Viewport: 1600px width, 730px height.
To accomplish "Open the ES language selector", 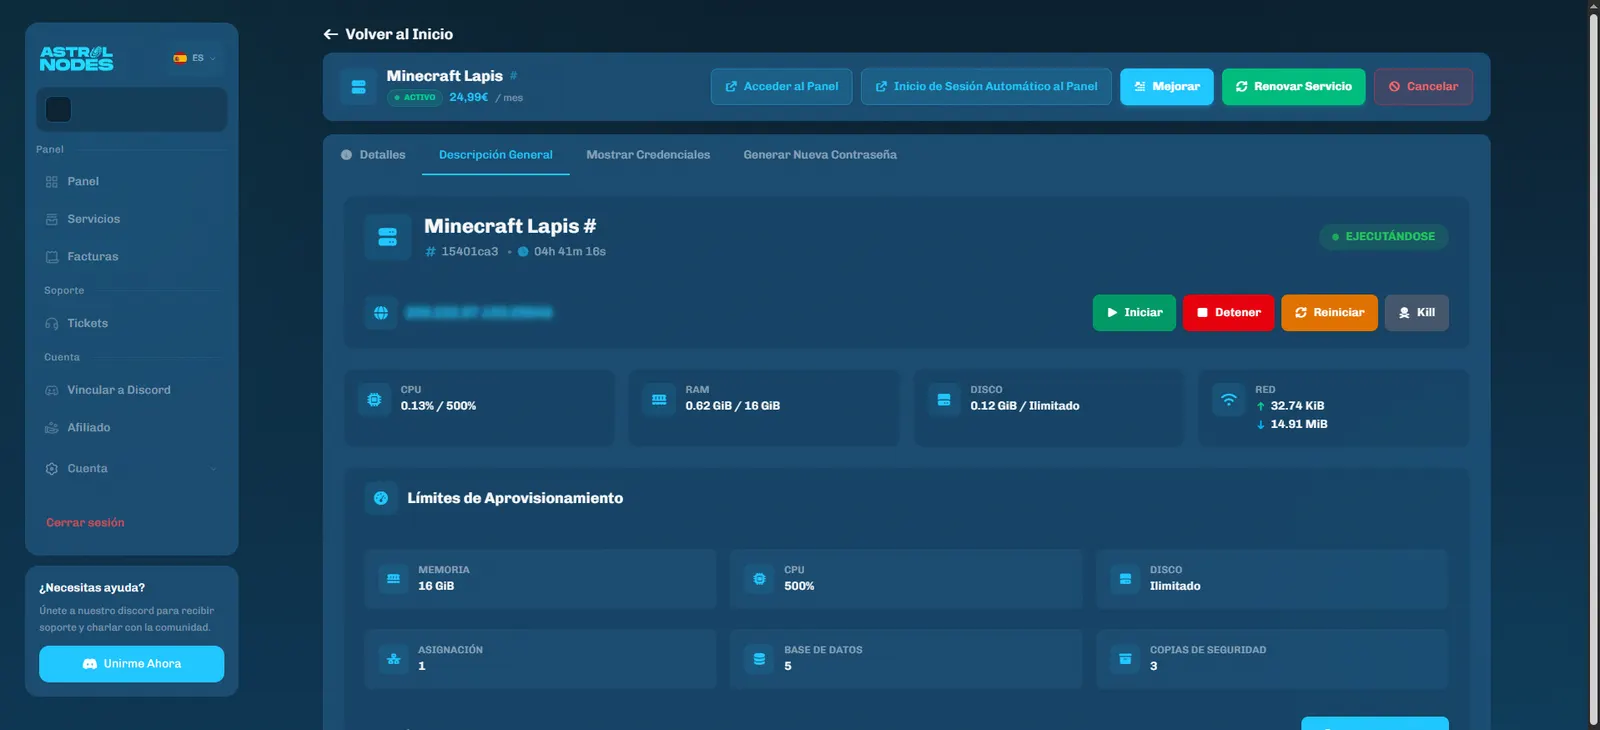I will click(x=195, y=58).
